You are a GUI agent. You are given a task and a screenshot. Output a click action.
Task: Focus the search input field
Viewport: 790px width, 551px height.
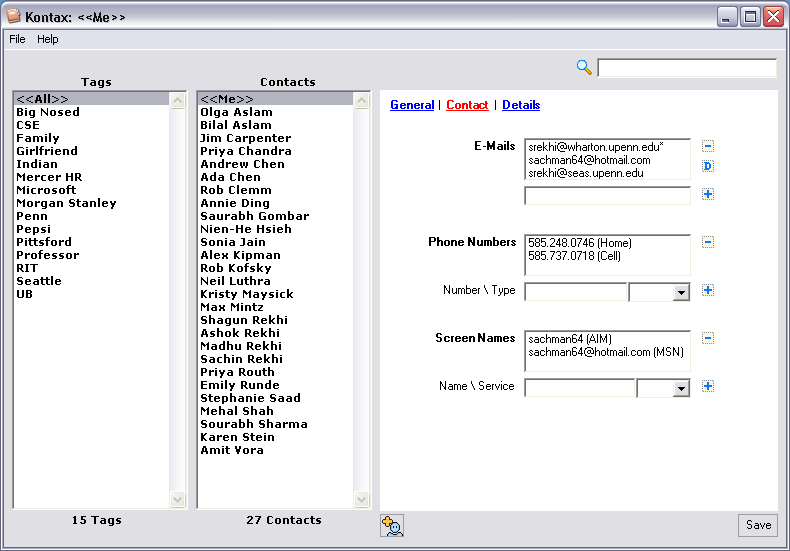point(687,68)
